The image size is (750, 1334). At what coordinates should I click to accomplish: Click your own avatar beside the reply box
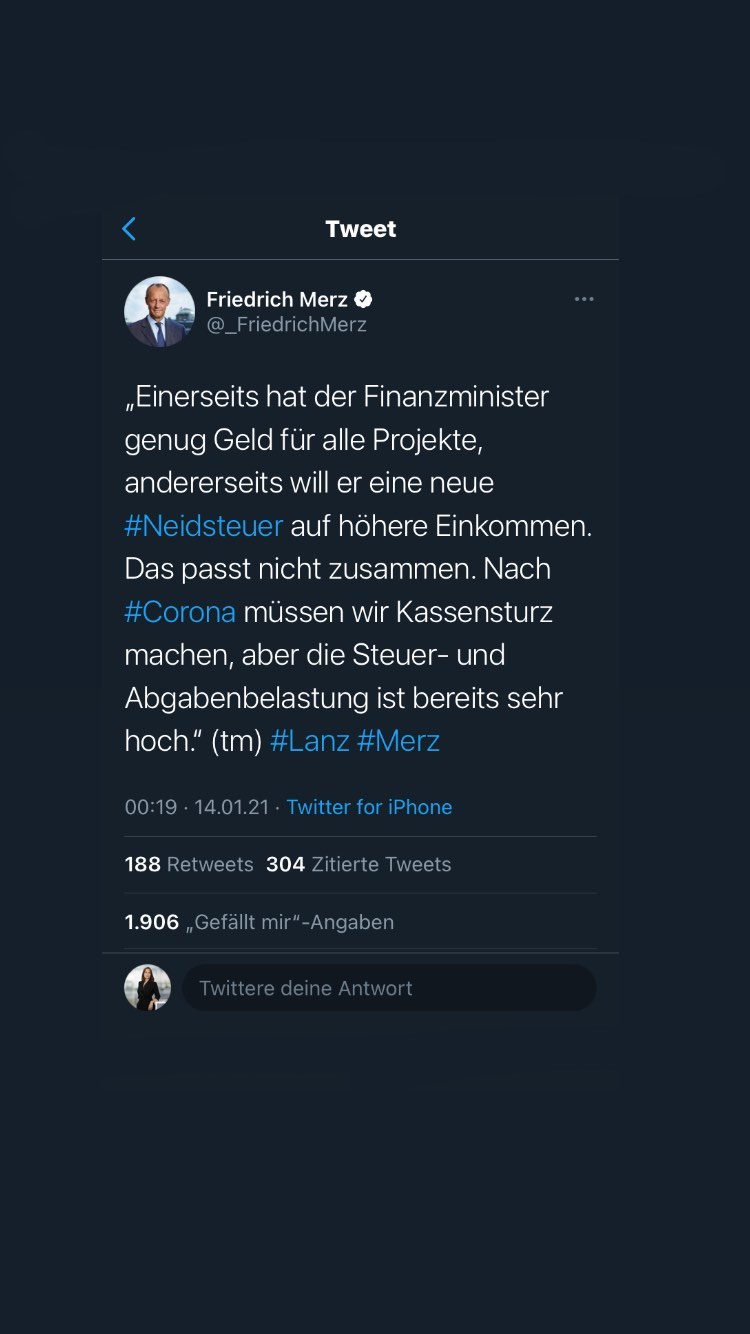pyautogui.click(x=147, y=988)
